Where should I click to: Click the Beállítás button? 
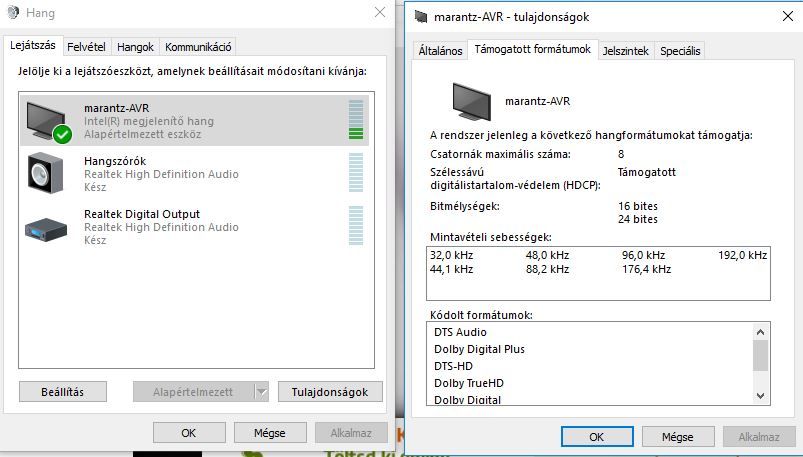[x=62, y=392]
